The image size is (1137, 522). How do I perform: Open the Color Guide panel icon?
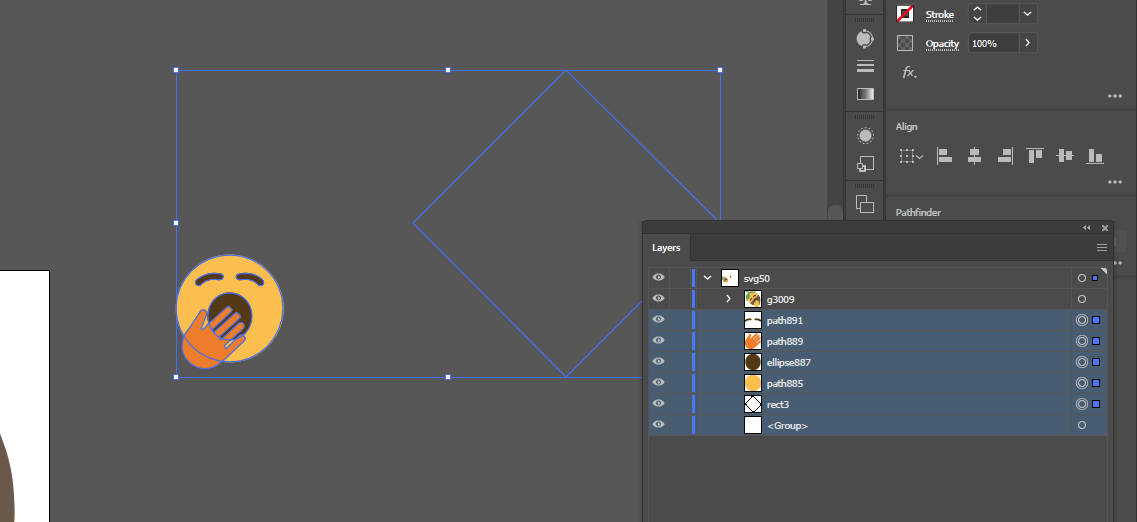point(864,38)
